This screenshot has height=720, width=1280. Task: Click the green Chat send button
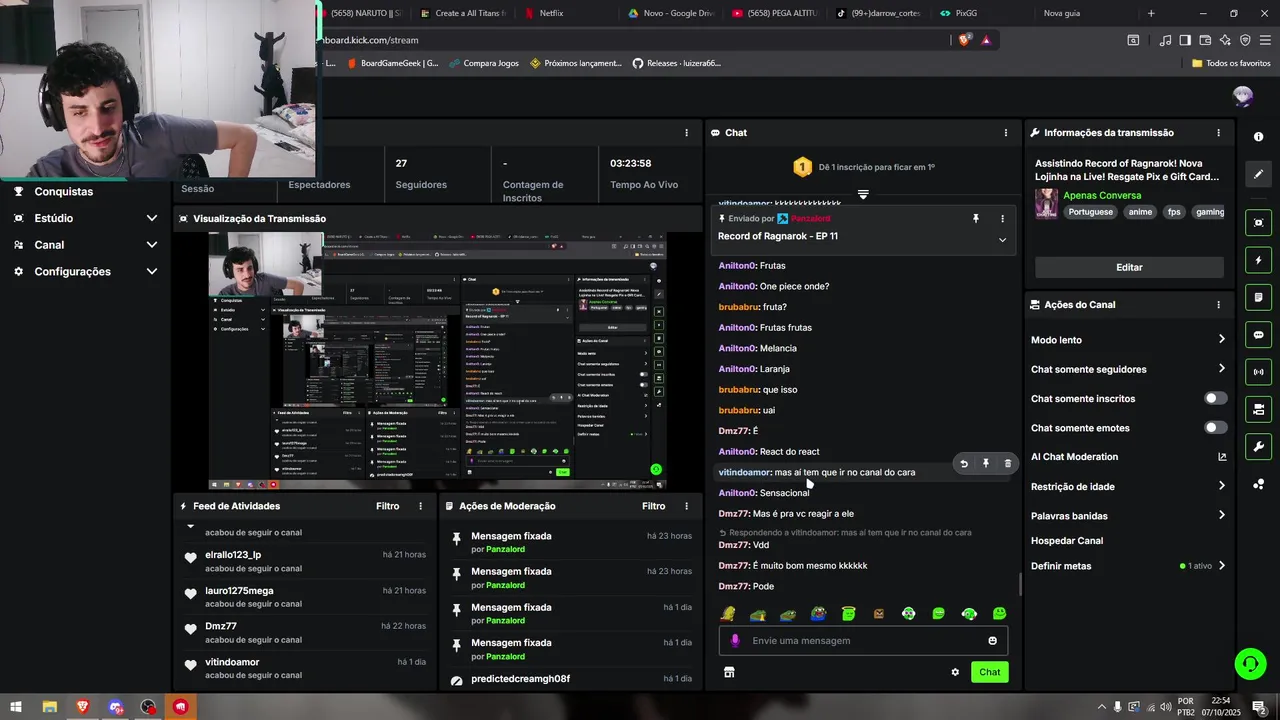989,672
